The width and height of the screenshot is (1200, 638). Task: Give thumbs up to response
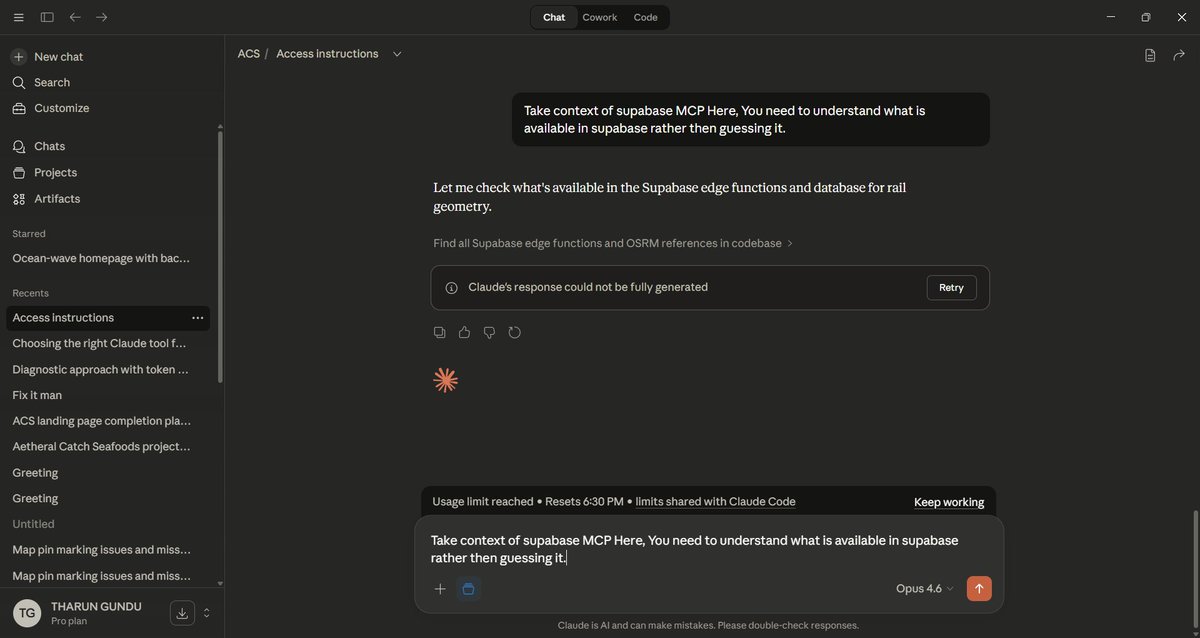tap(464, 332)
